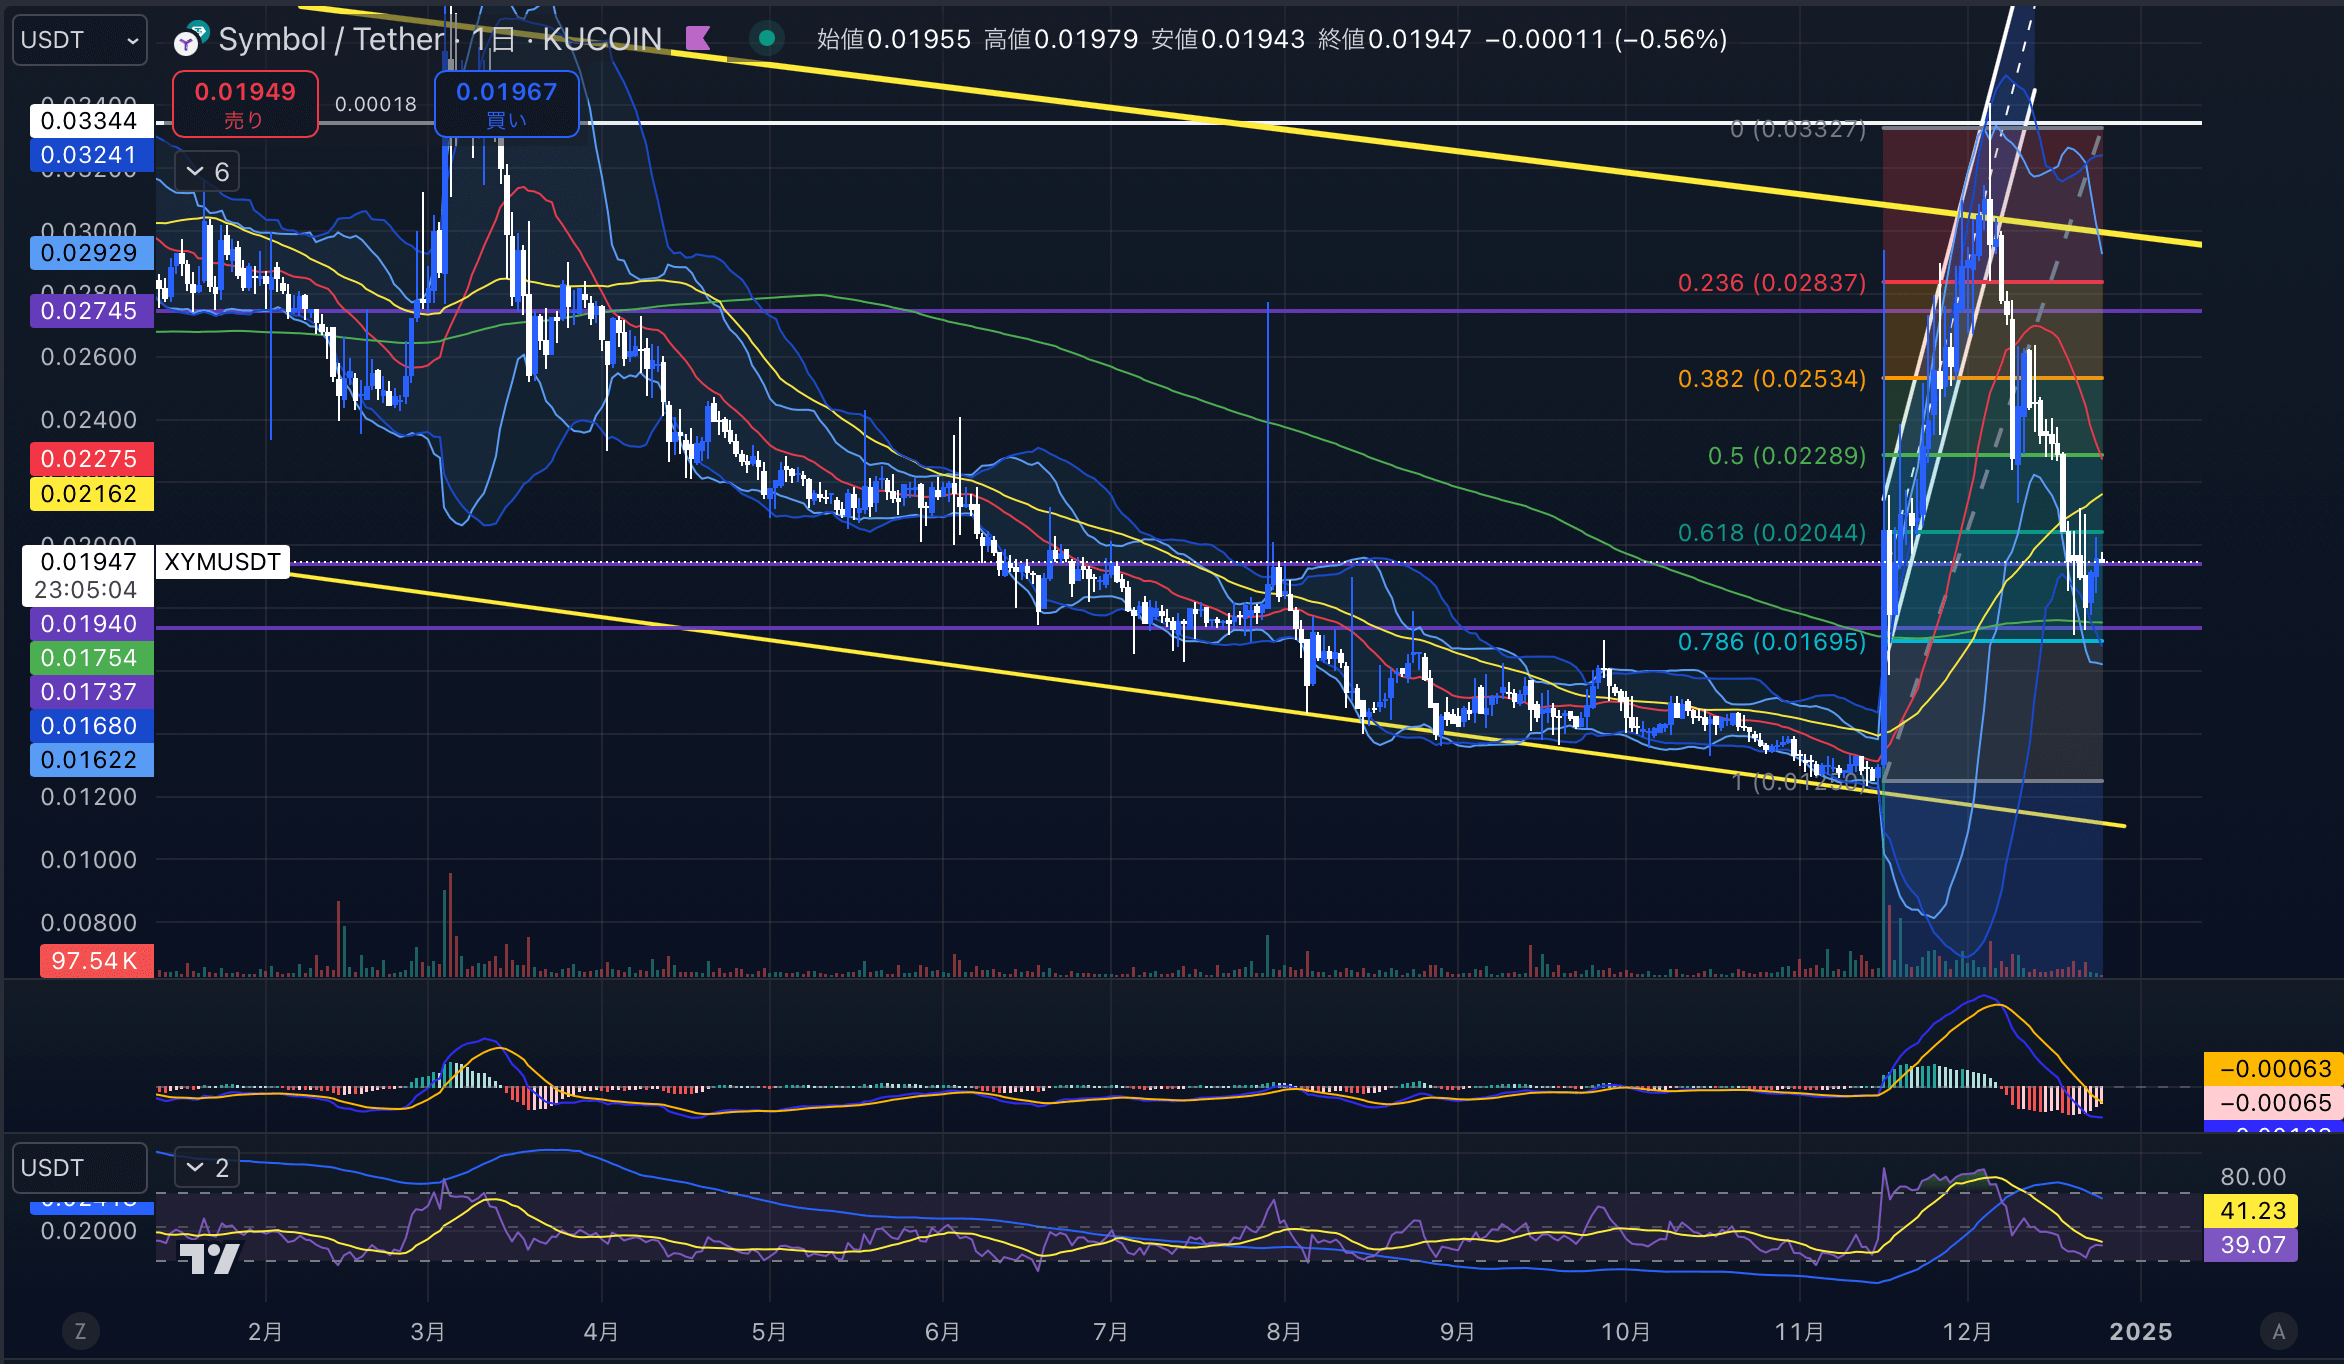Click the 80.00 level on RSI scale
This screenshot has height=1364, width=2344.
(2252, 1177)
